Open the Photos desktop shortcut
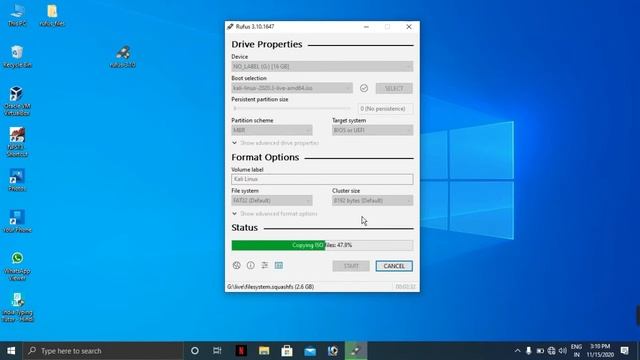The height and width of the screenshot is (360, 640). 17,180
